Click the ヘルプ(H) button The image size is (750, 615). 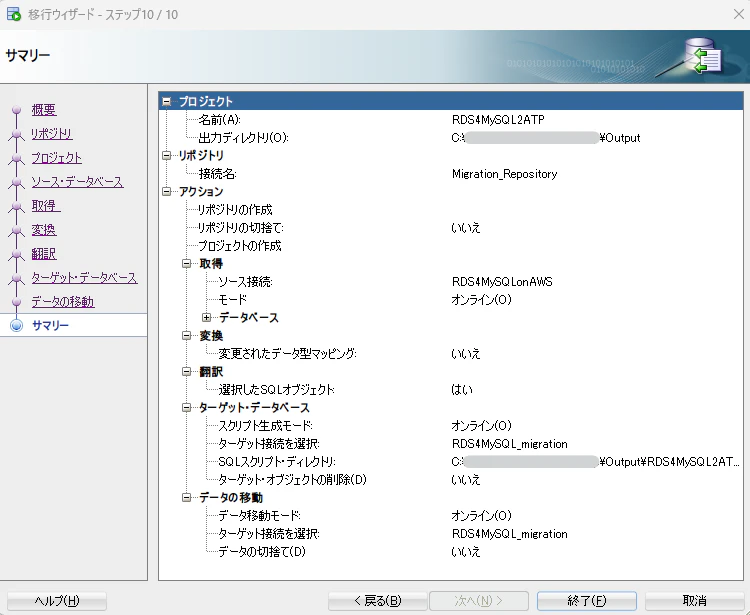[x=57, y=601]
